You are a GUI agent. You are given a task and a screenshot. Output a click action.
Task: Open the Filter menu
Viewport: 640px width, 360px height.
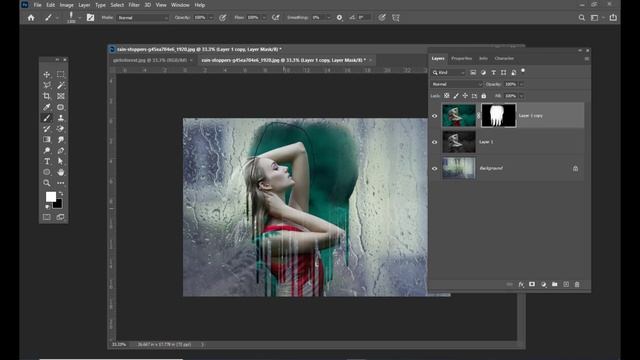pos(134,5)
